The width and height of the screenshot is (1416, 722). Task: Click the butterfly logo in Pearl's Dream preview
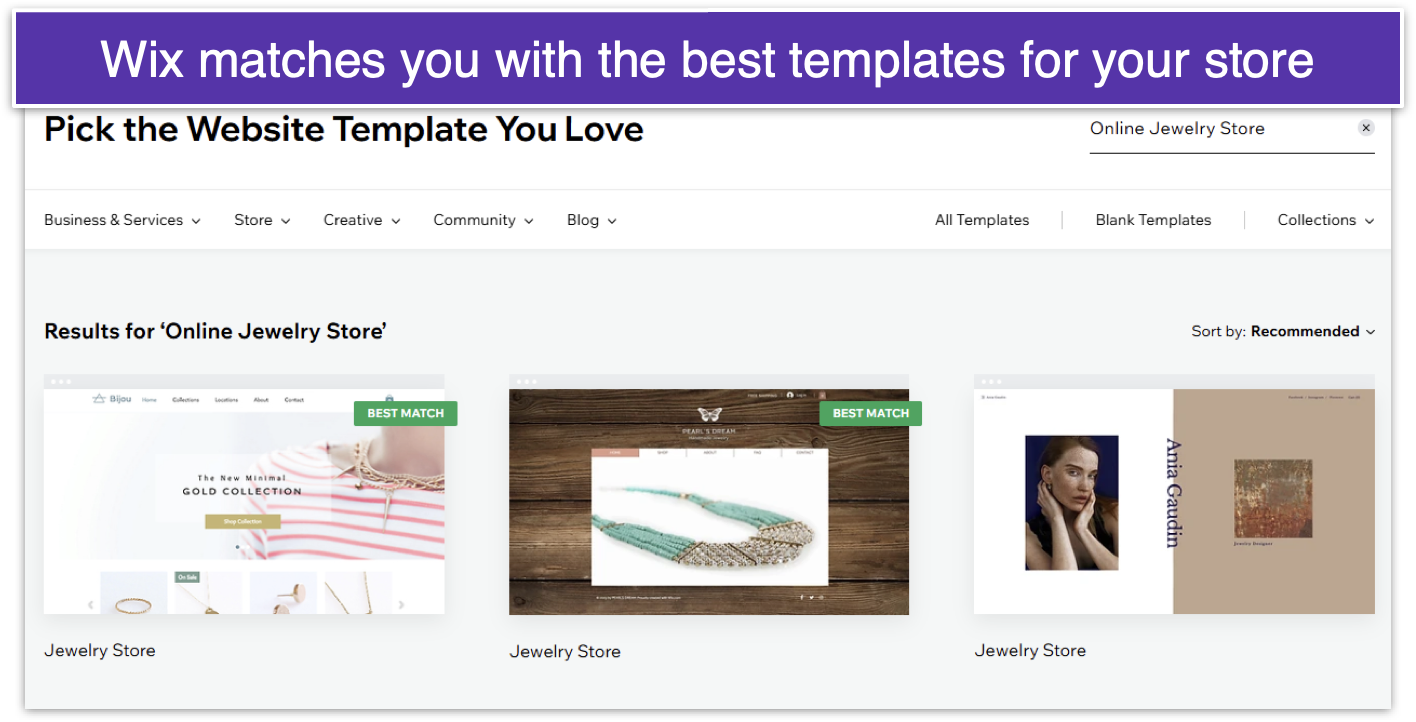(709, 414)
